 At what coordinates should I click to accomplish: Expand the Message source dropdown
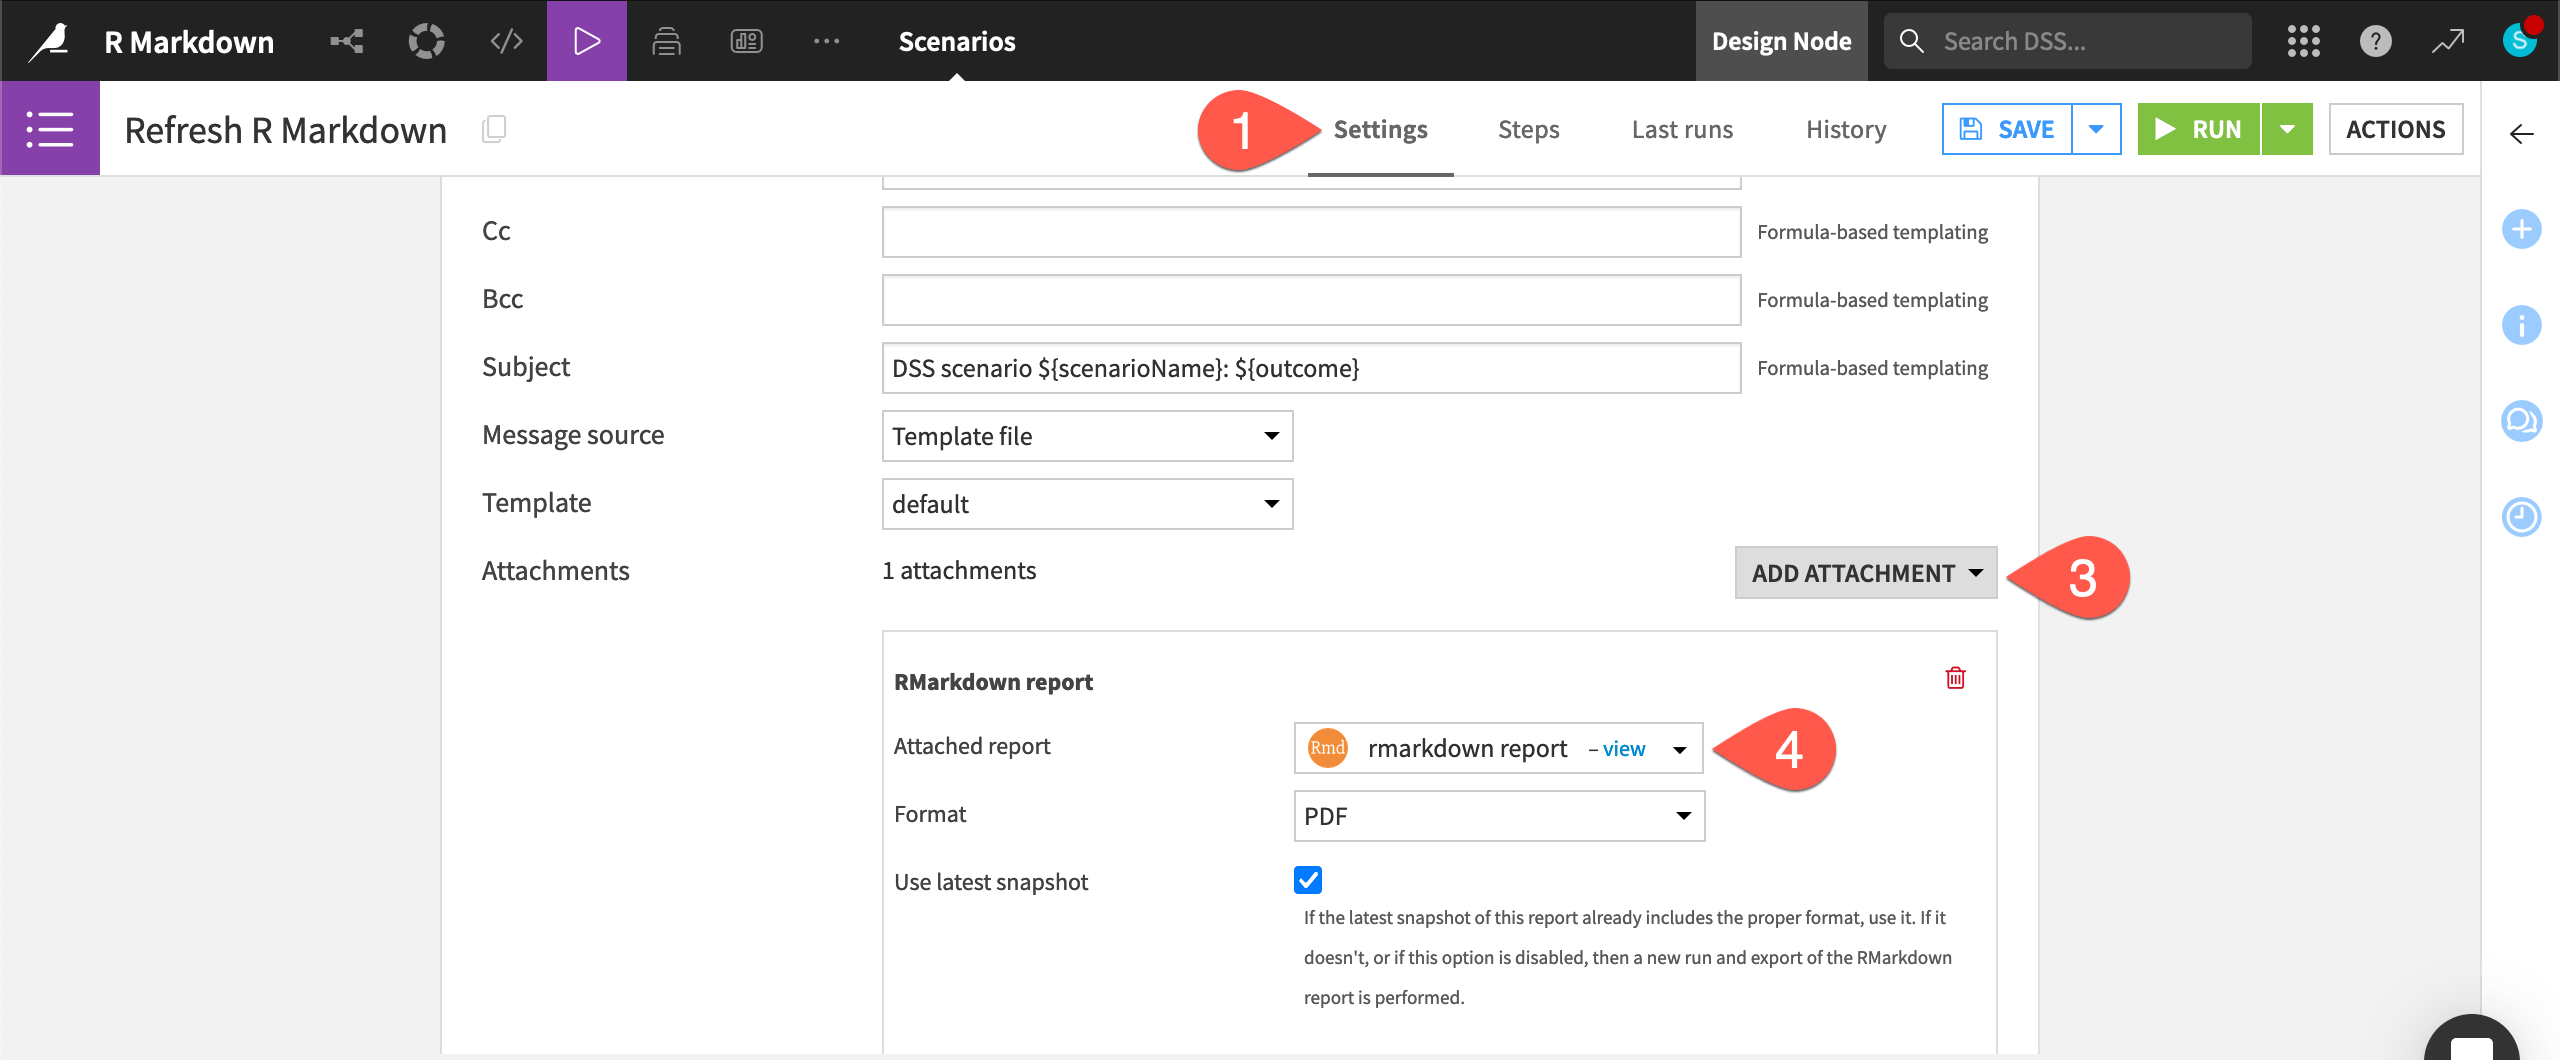(1087, 436)
